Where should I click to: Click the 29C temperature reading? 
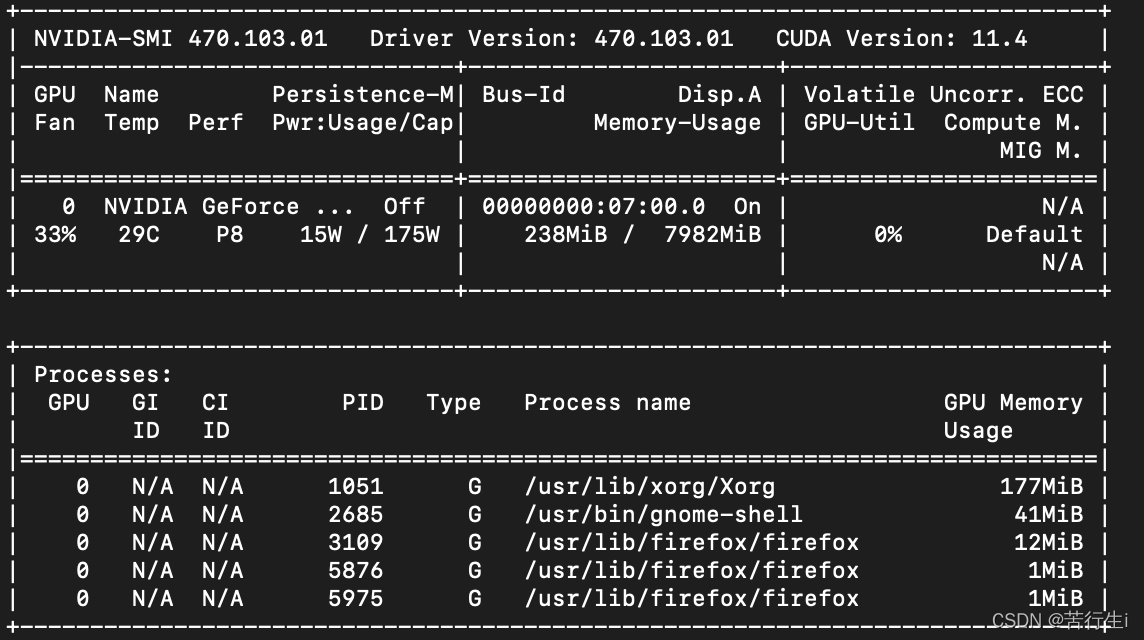(139, 234)
